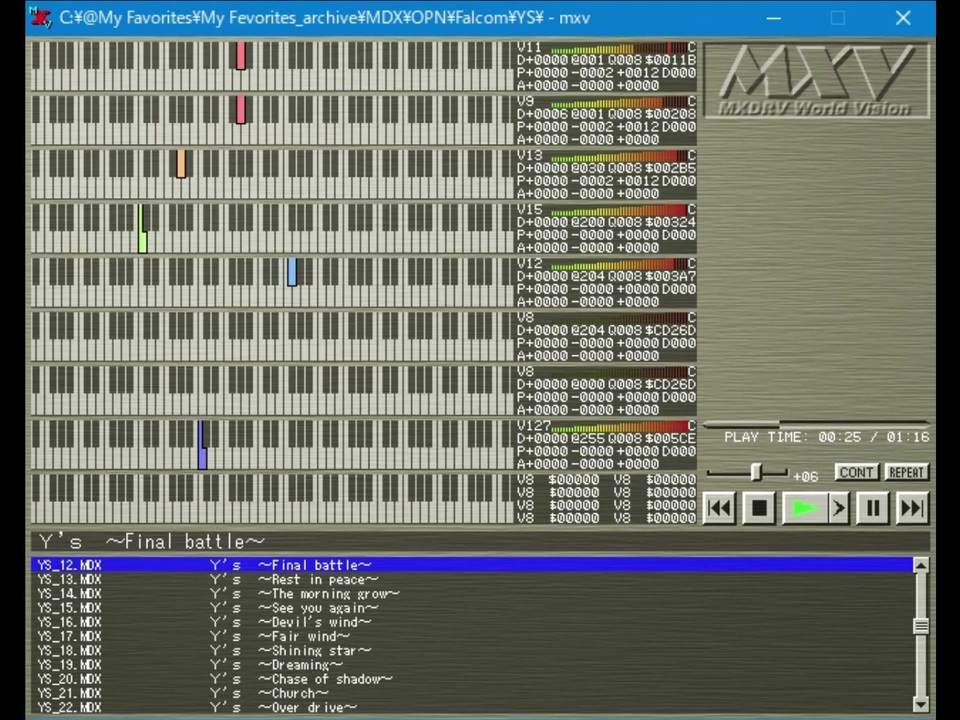Click the playlist scrollbar down arrow

coord(921,704)
